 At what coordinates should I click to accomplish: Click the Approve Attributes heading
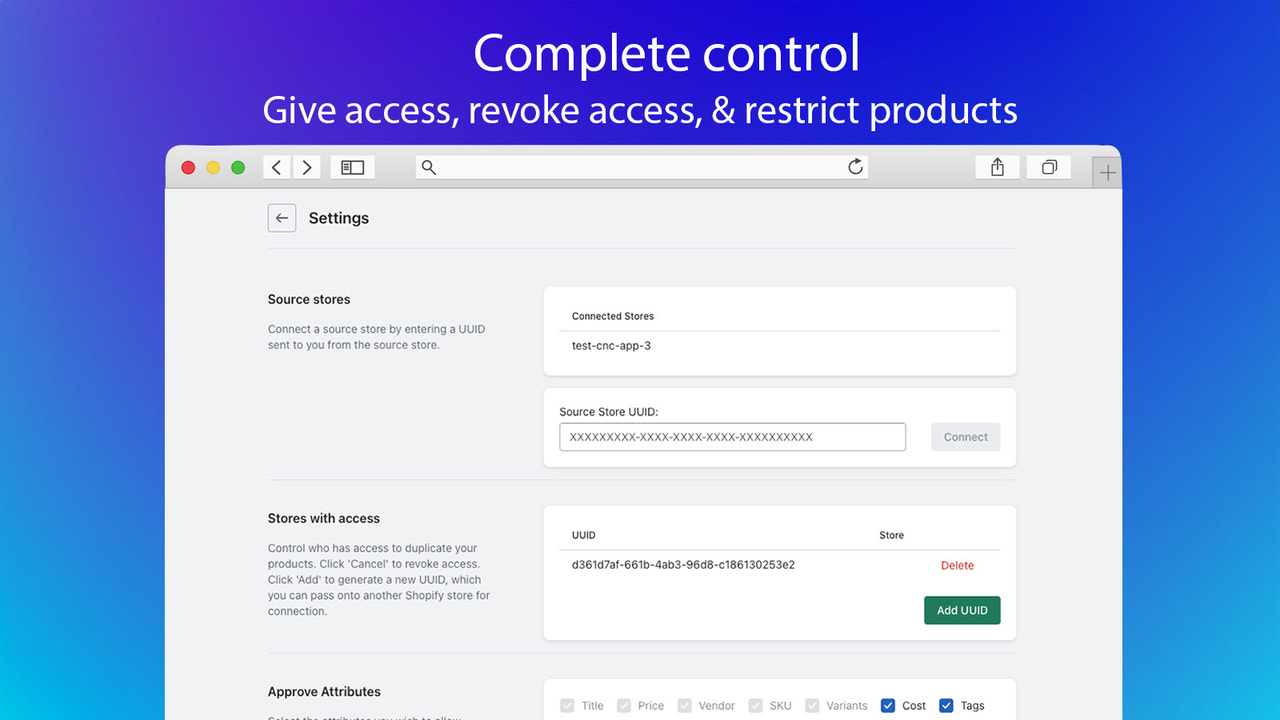click(x=324, y=691)
